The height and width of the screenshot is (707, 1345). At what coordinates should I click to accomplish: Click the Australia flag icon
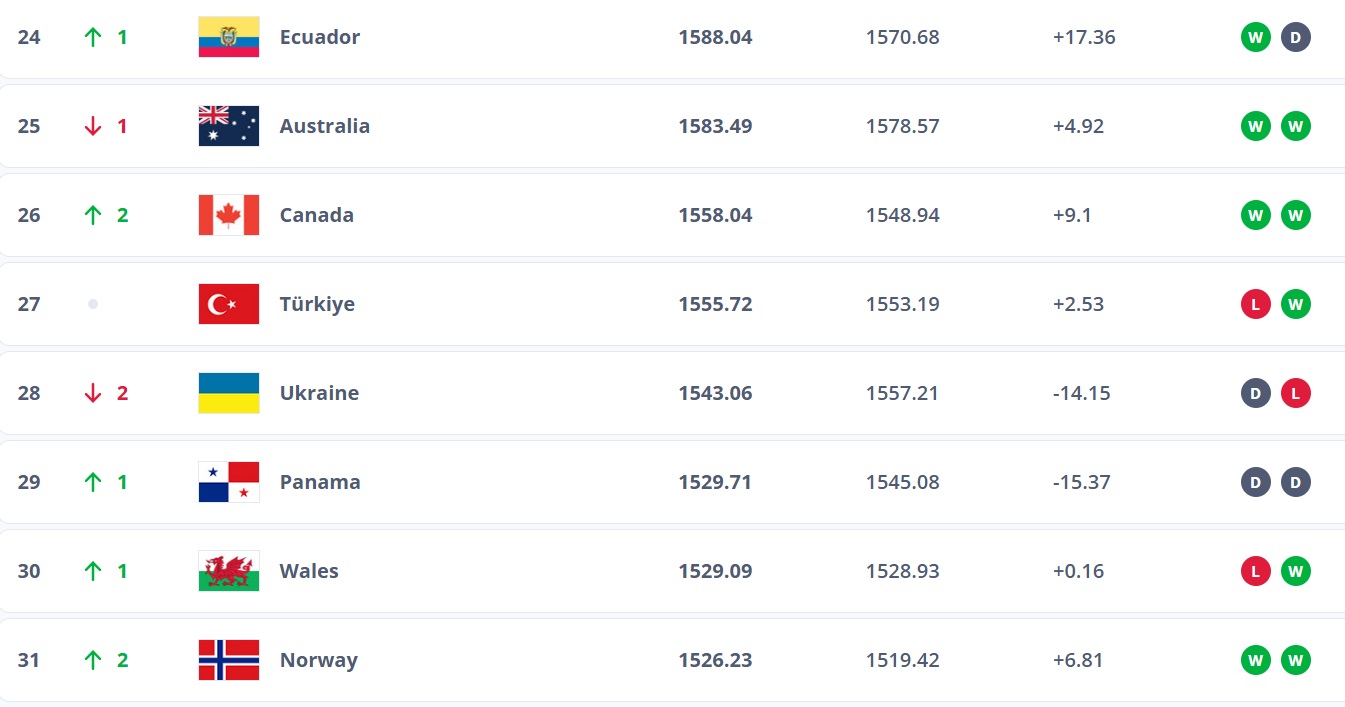[x=229, y=126]
